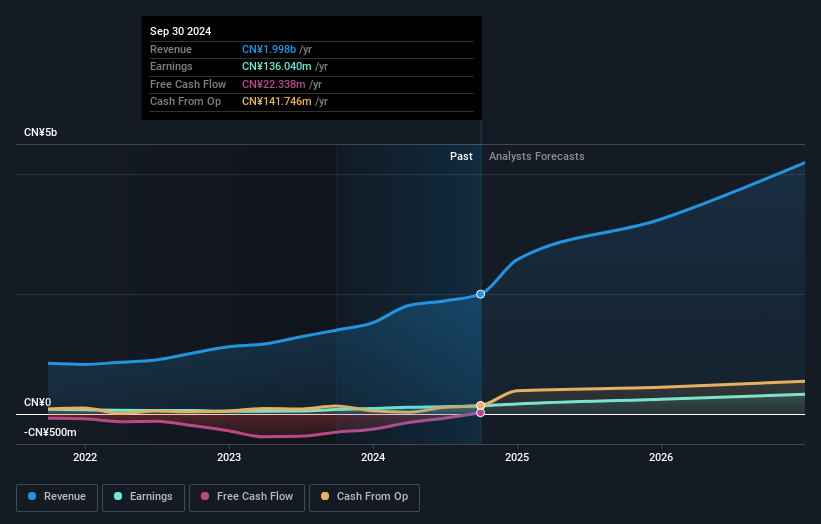
Task: Toggle the Free Cash Flow legend series
Action: [247, 497]
